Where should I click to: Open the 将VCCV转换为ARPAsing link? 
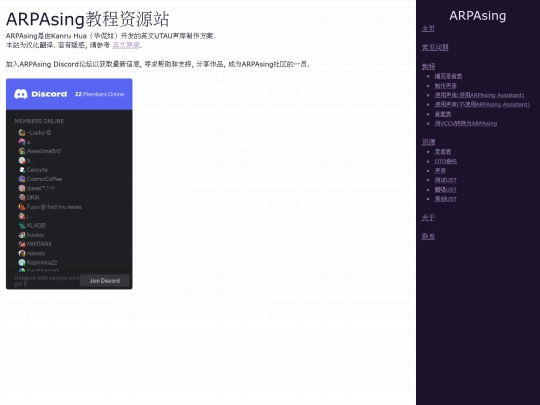click(466, 123)
